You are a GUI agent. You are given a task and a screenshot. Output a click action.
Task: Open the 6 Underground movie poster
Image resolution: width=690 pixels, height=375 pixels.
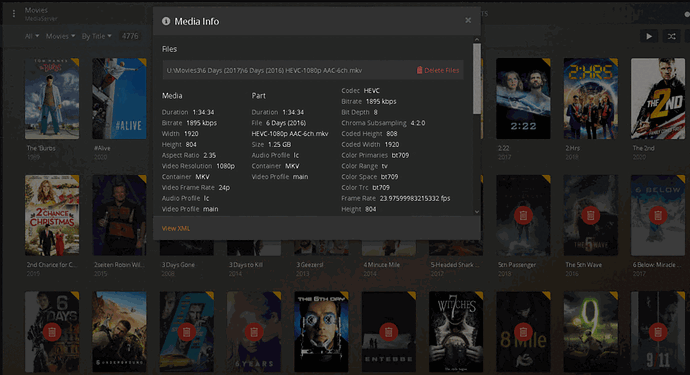(119, 332)
